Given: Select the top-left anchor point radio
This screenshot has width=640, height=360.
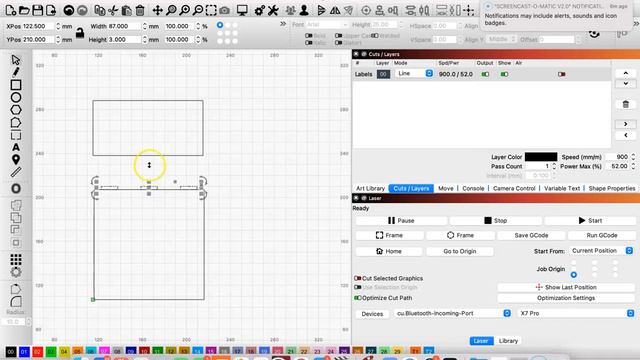Looking at the screenshot, I should point(220,25).
